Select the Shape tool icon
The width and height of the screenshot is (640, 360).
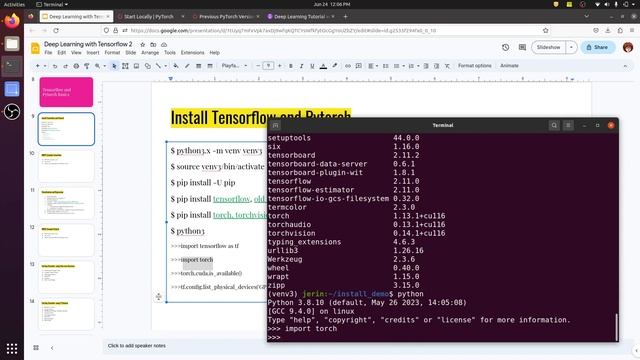click(x=147, y=66)
